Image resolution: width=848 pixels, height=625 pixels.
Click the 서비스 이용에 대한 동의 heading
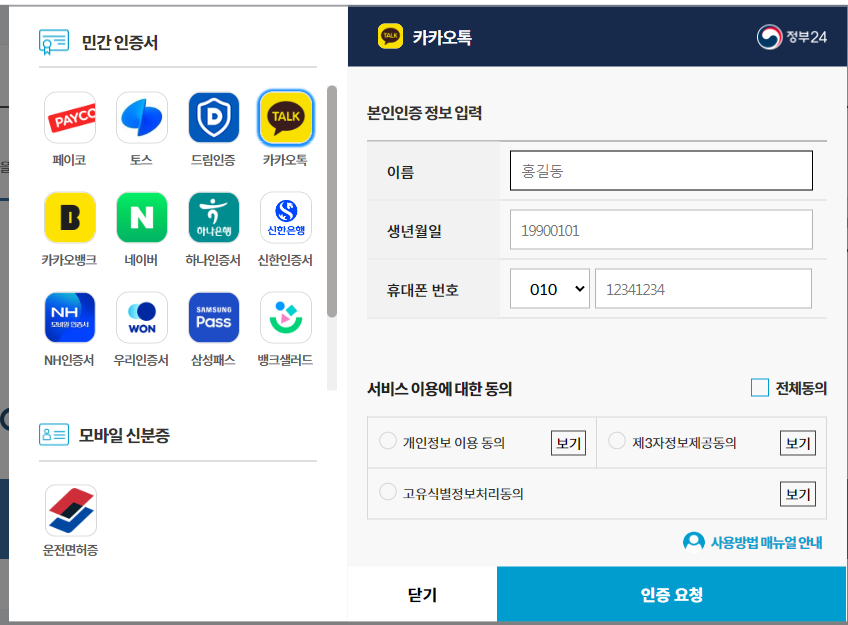click(440, 389)
